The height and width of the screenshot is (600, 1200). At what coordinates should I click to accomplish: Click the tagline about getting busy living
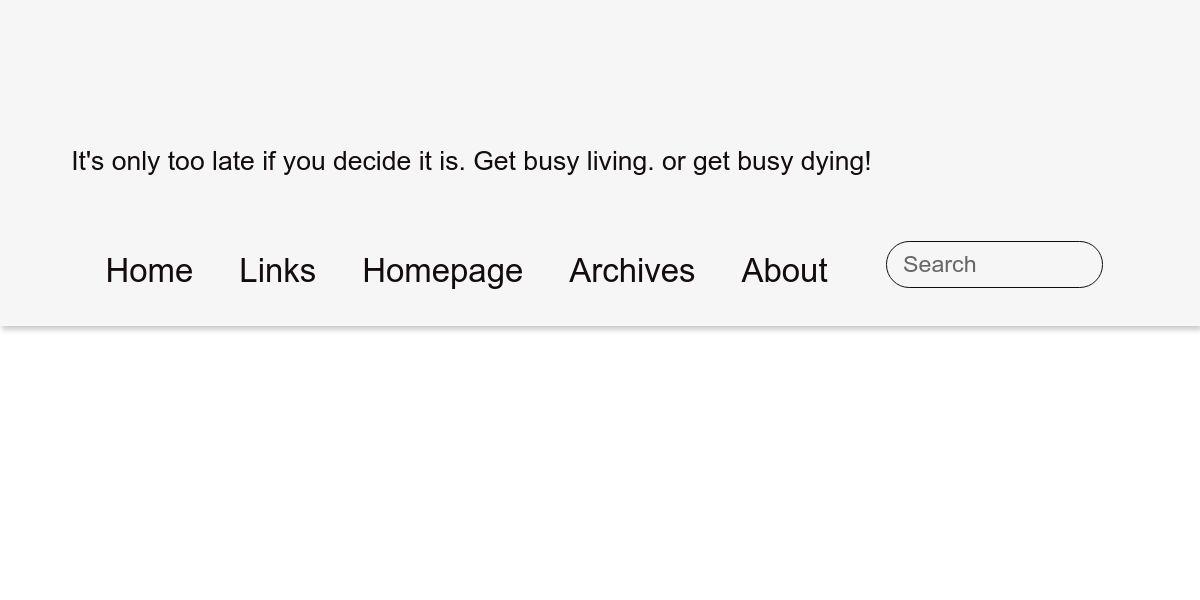[471, 161]
